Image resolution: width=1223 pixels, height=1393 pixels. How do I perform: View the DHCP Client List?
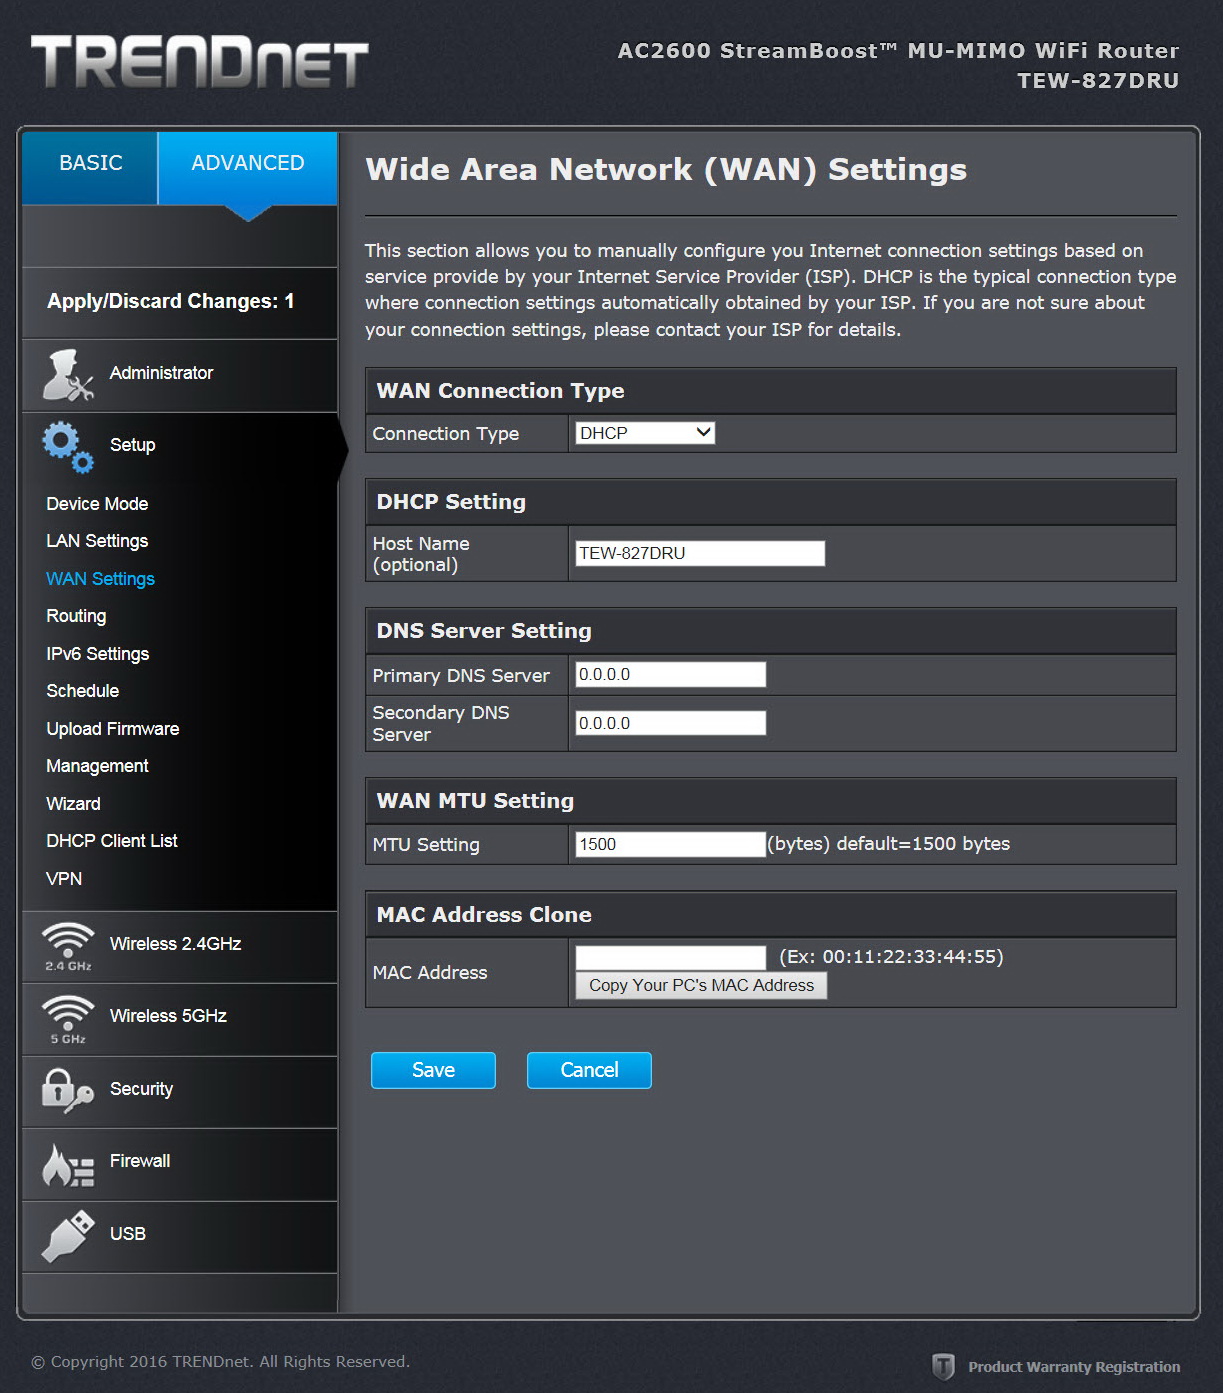tap(112, 841)
